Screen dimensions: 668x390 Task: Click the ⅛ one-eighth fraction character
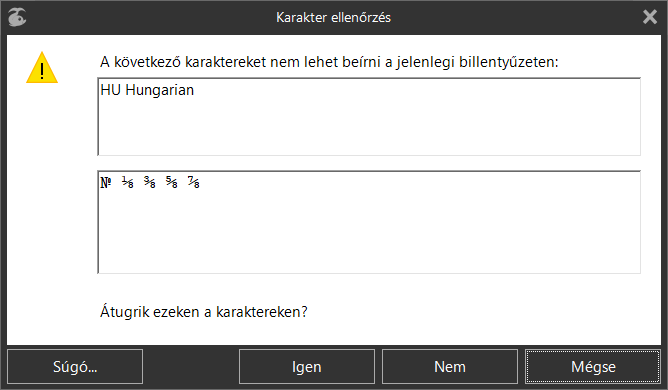[128, 182]
